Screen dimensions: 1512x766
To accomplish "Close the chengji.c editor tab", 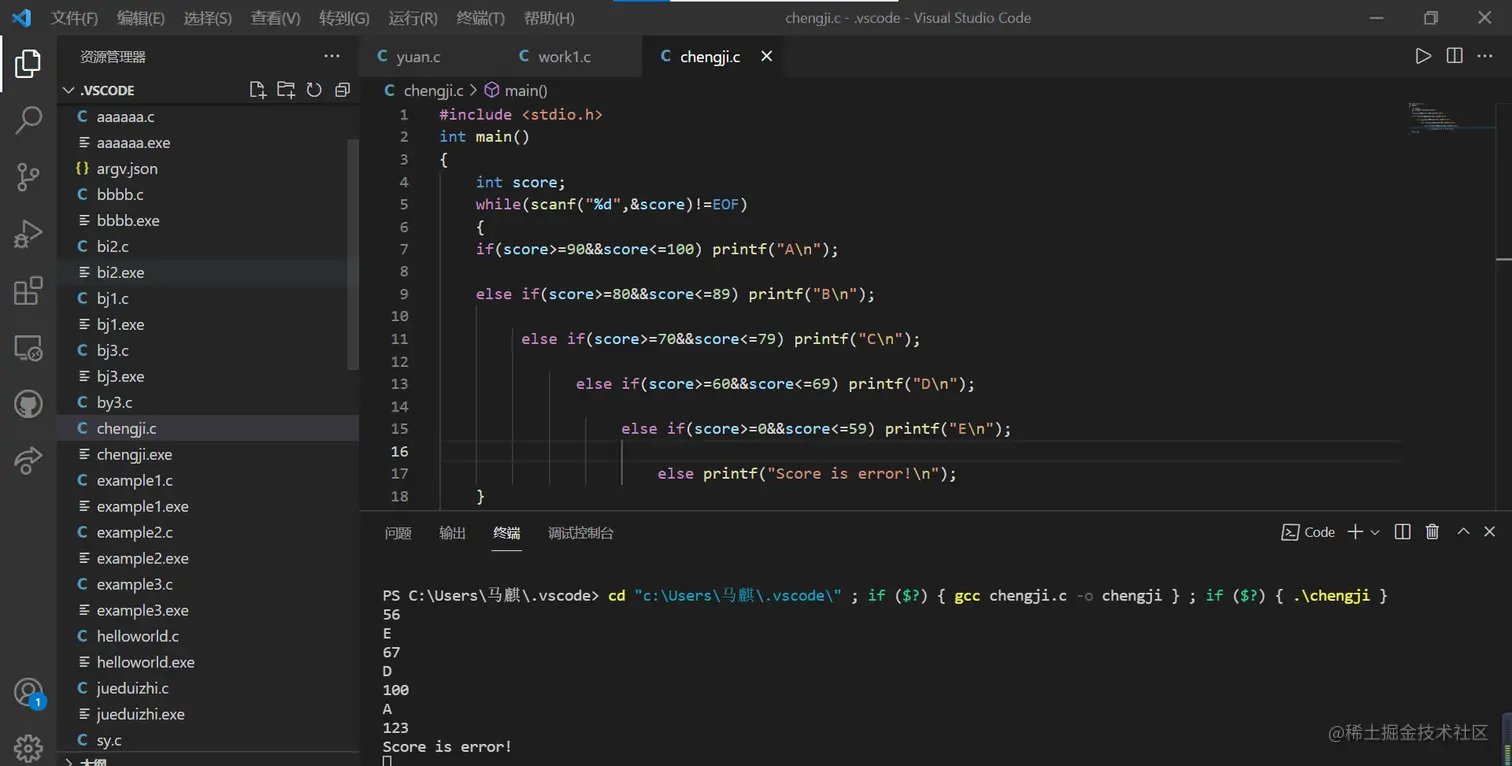I will coord(767,57).
